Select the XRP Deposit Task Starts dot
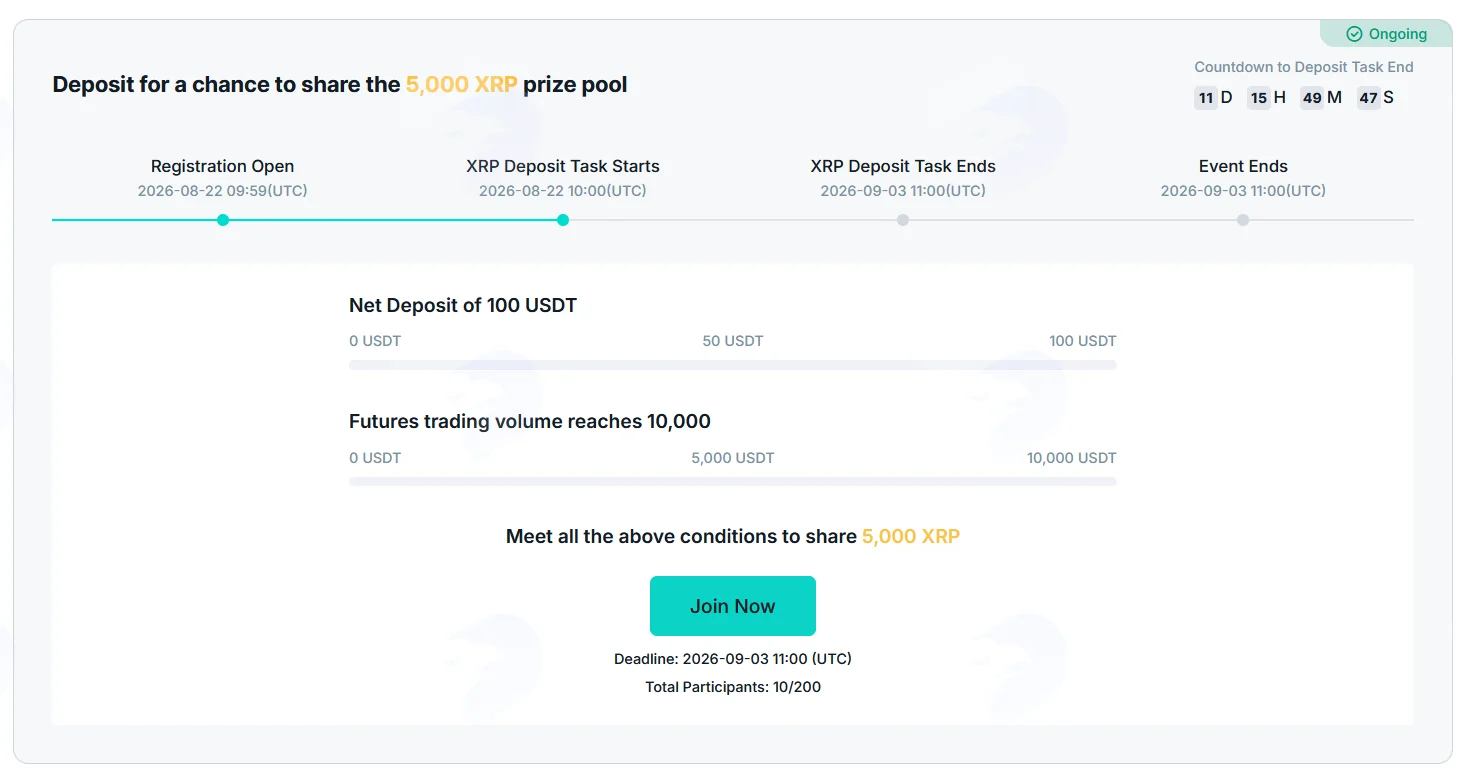Viewport: 1468px width, 778px height. tap(563, 220)
